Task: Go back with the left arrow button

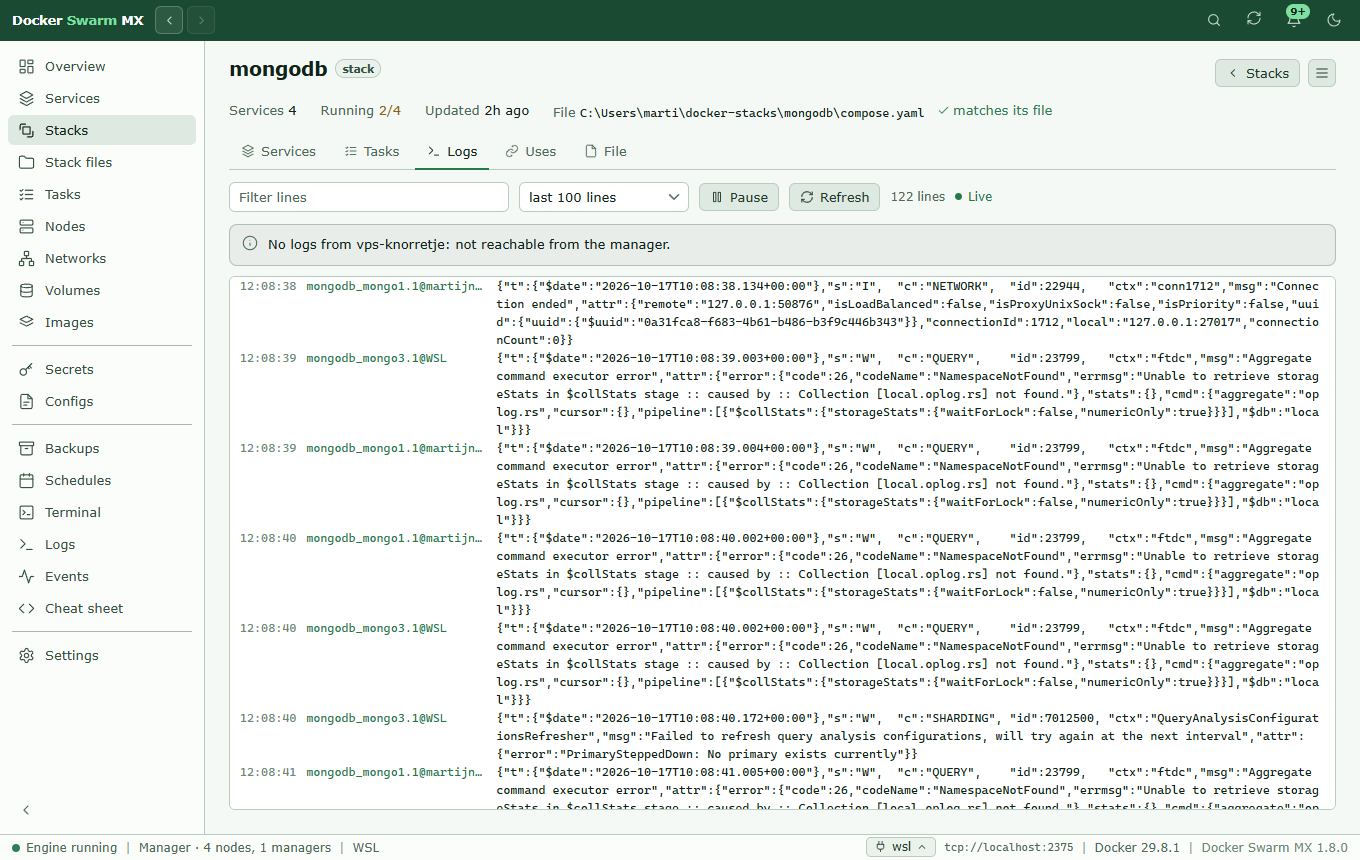Action: click(169, 20)
